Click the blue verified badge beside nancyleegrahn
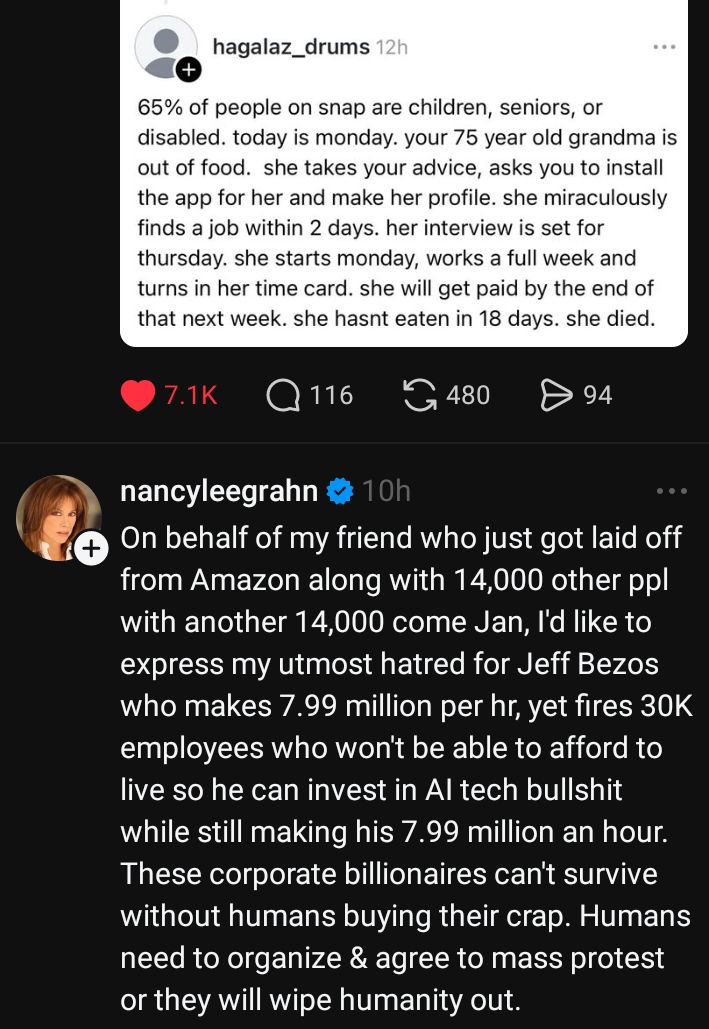The height and width of the screenshot is (1029, 709). point(340,491)
